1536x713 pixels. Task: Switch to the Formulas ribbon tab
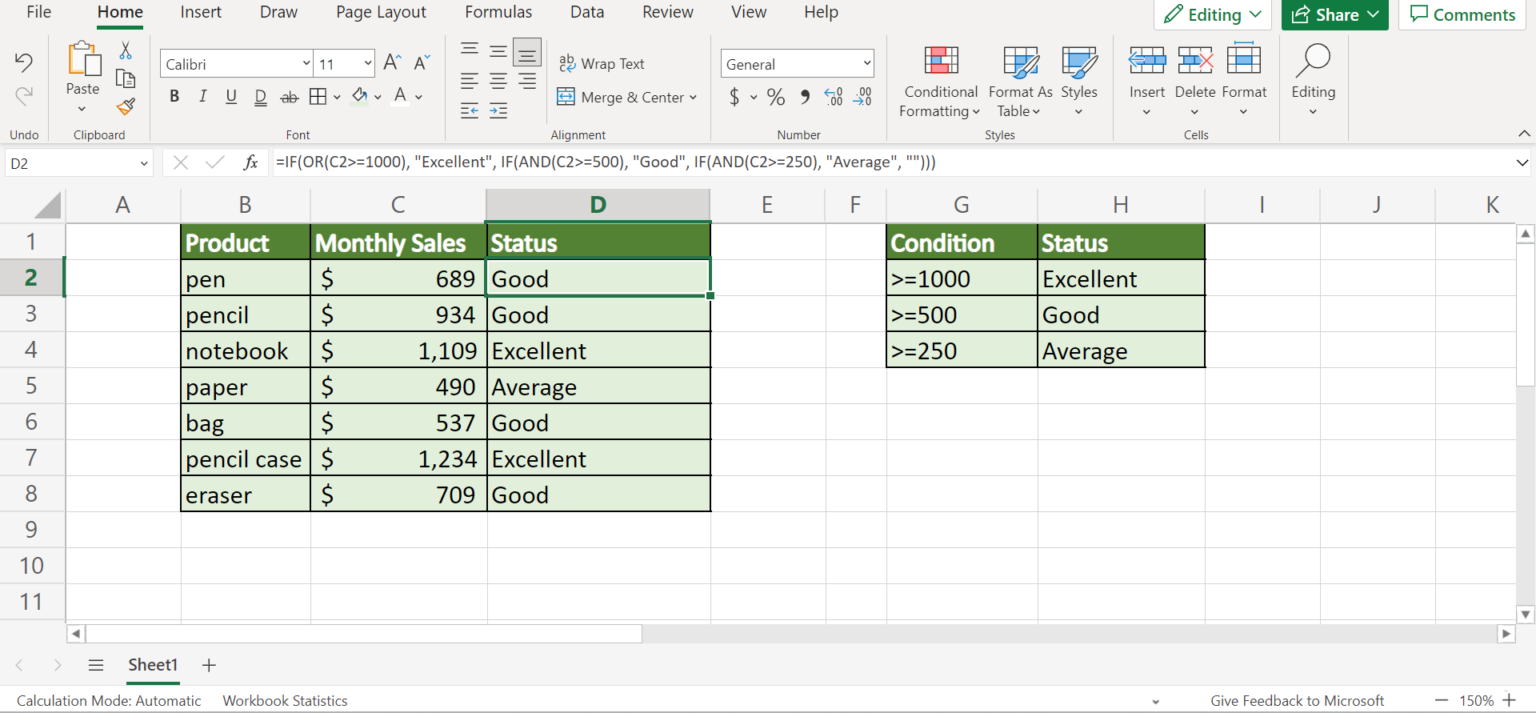tap(498, 13)
